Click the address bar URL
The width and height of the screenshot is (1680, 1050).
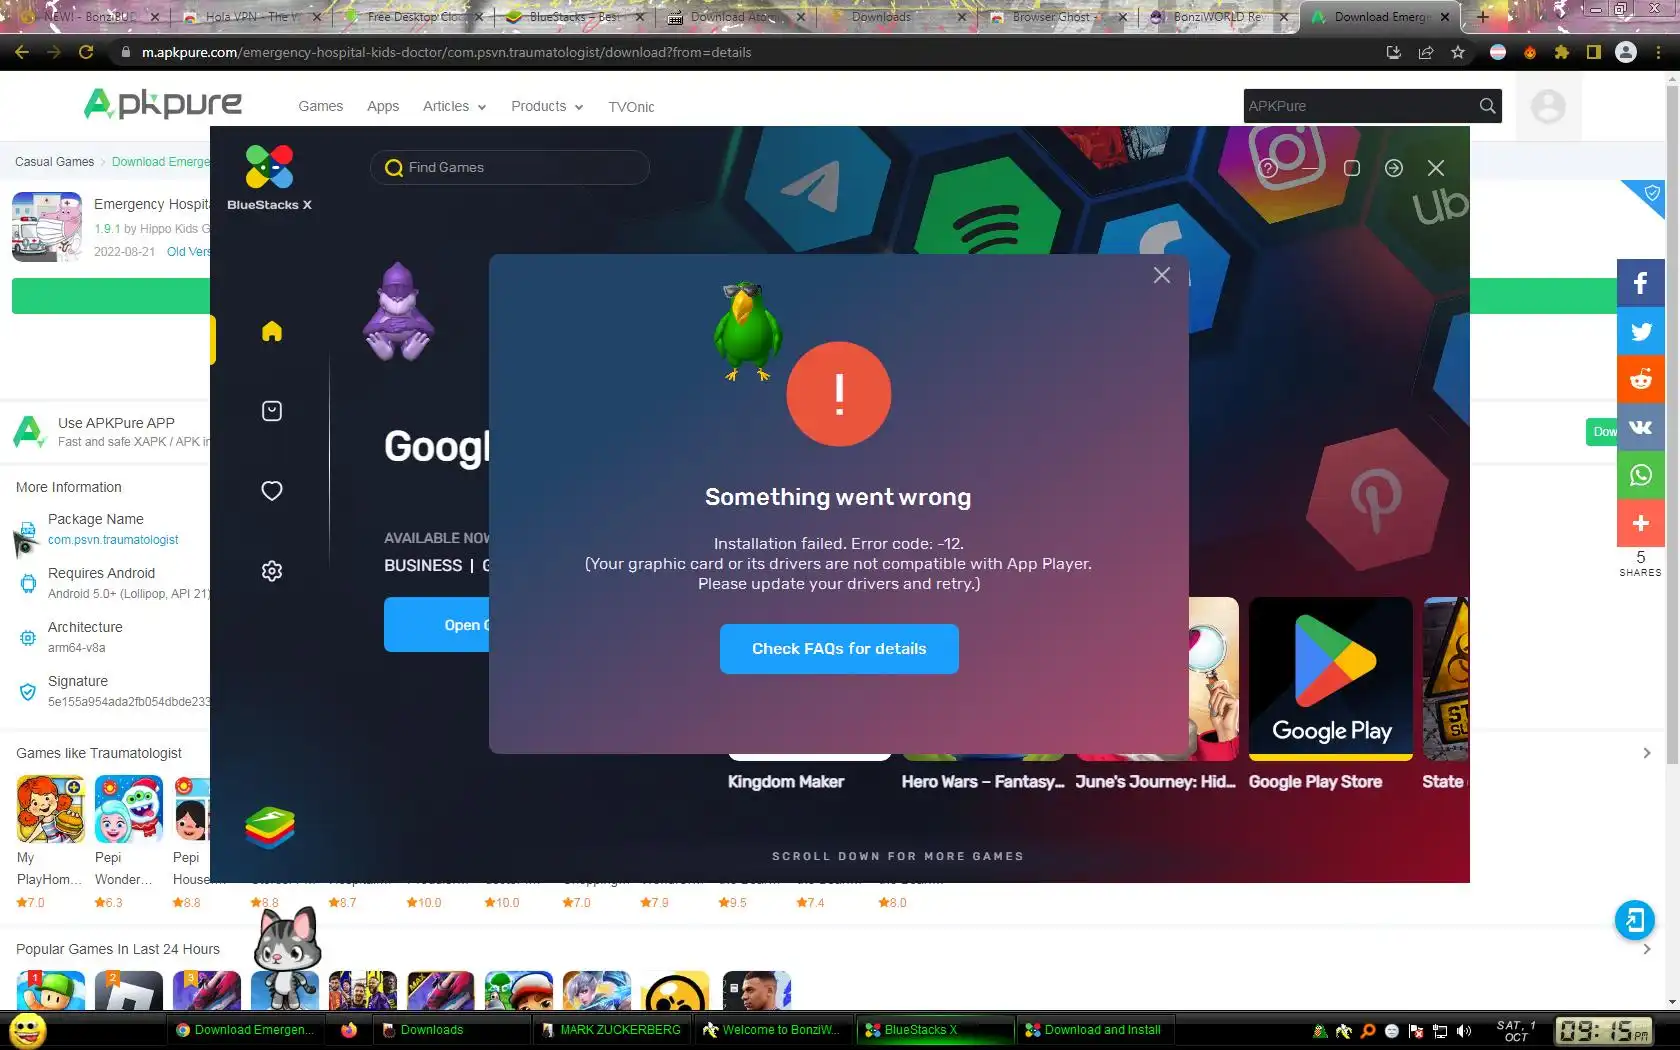click(x=446, y=52)
